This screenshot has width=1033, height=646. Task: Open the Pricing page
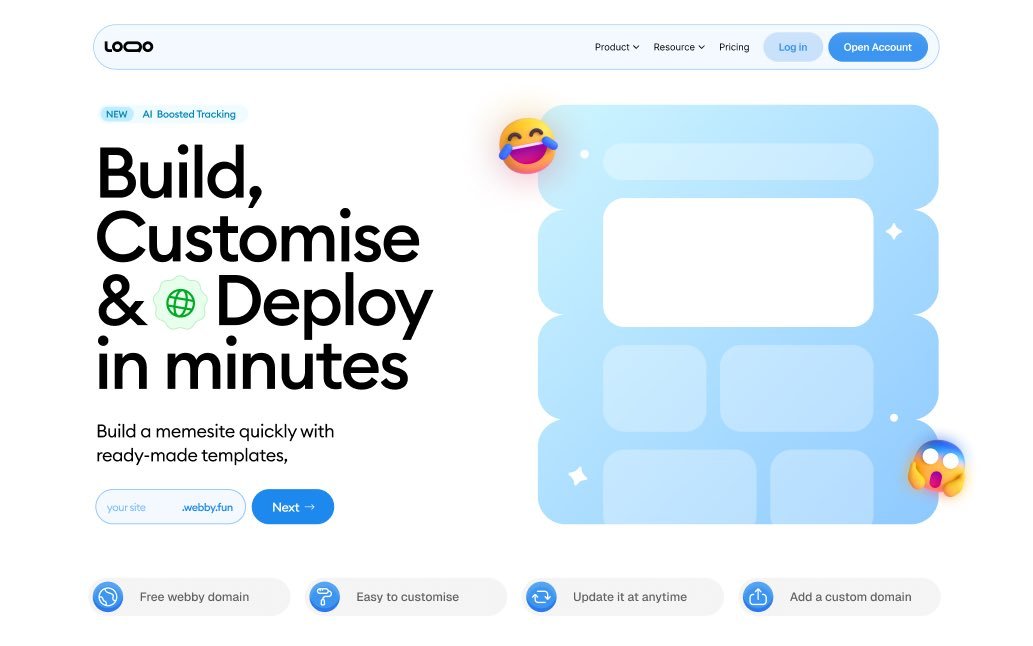[x=734, y=47]
